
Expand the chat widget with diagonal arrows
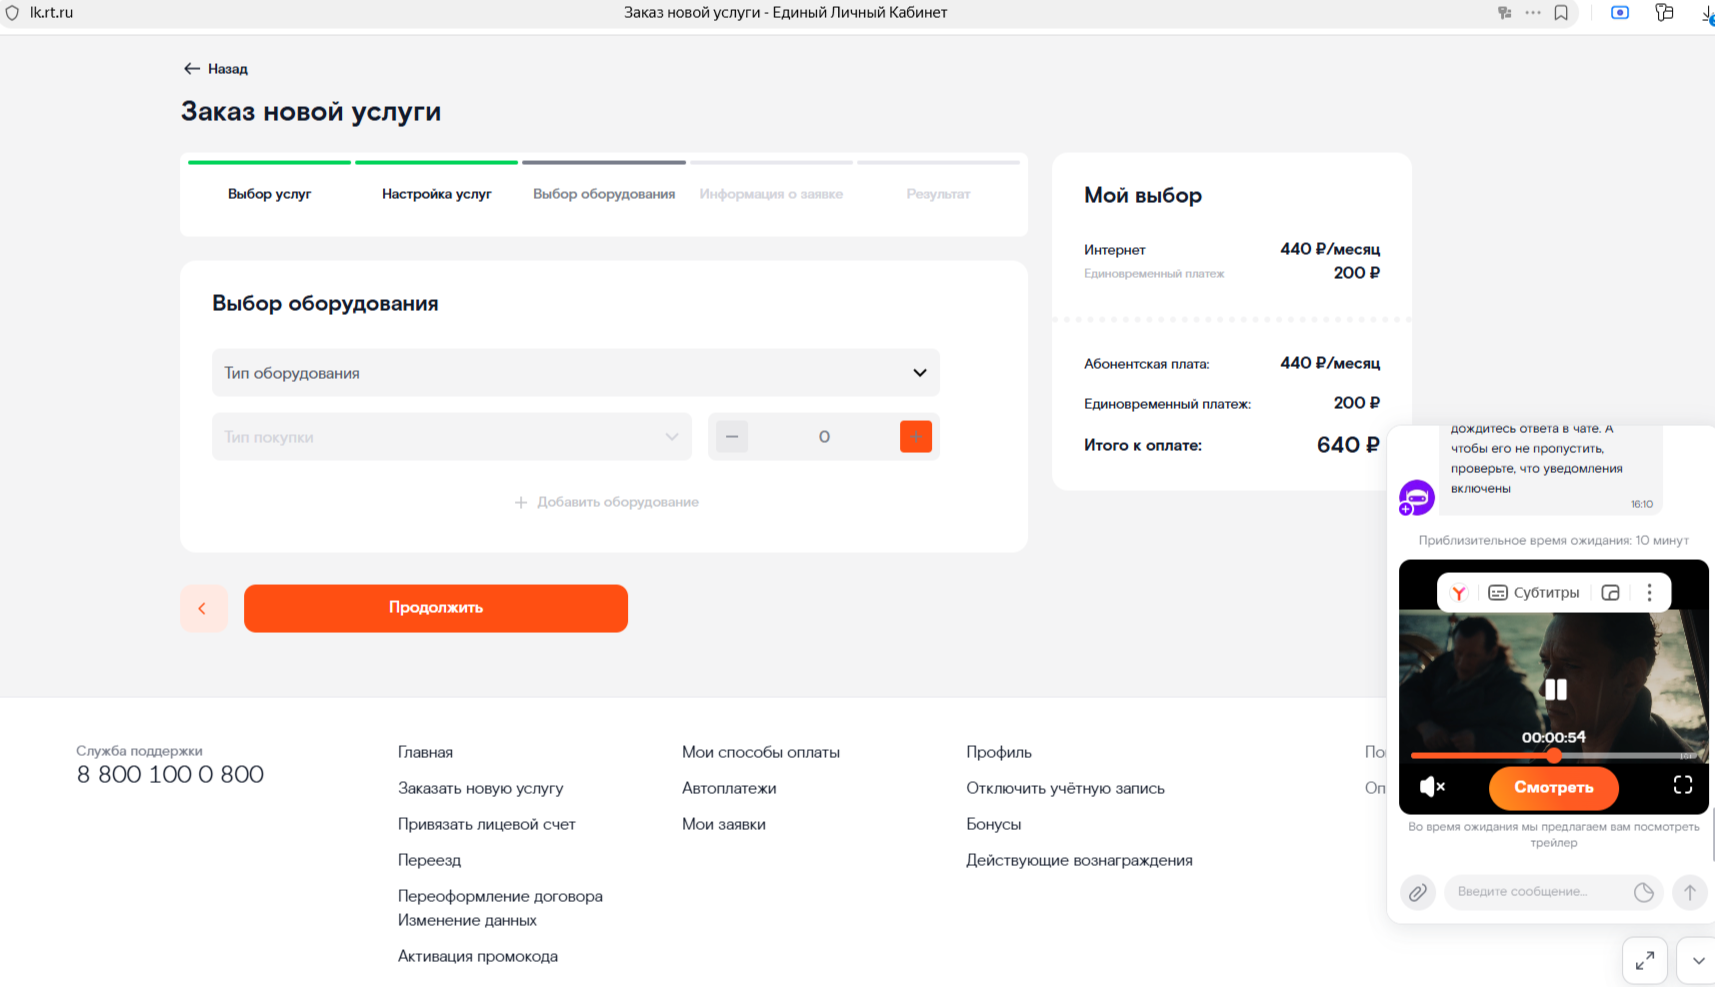(x=1644, y=961)
